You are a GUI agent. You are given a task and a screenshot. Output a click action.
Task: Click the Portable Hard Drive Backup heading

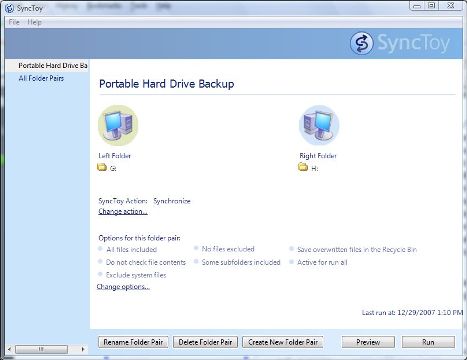(167, 84)
